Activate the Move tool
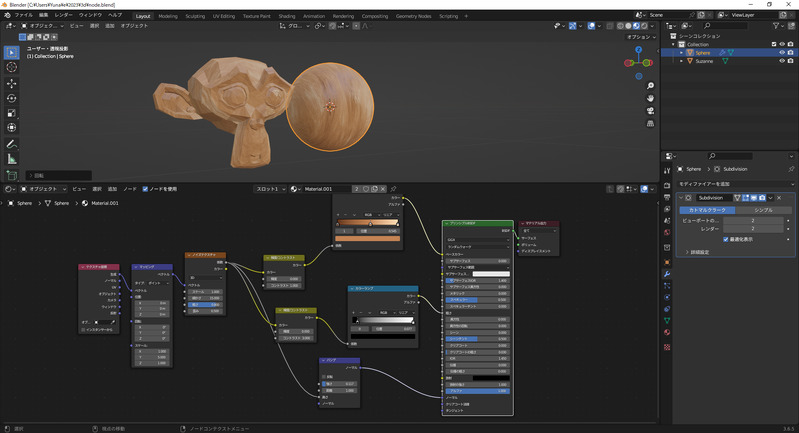The height and width of the screenshot is (433, 799). pyautogui.click(x=12, y=83)
